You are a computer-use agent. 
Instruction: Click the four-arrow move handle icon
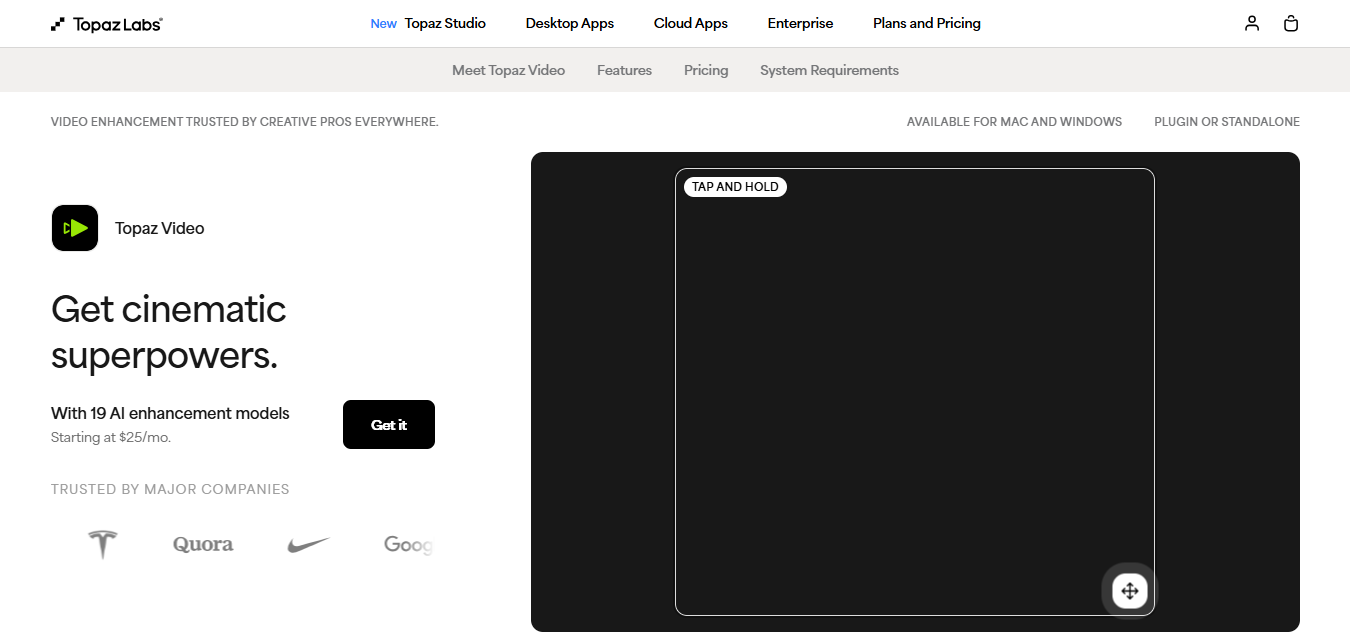tap(1130, 591)
